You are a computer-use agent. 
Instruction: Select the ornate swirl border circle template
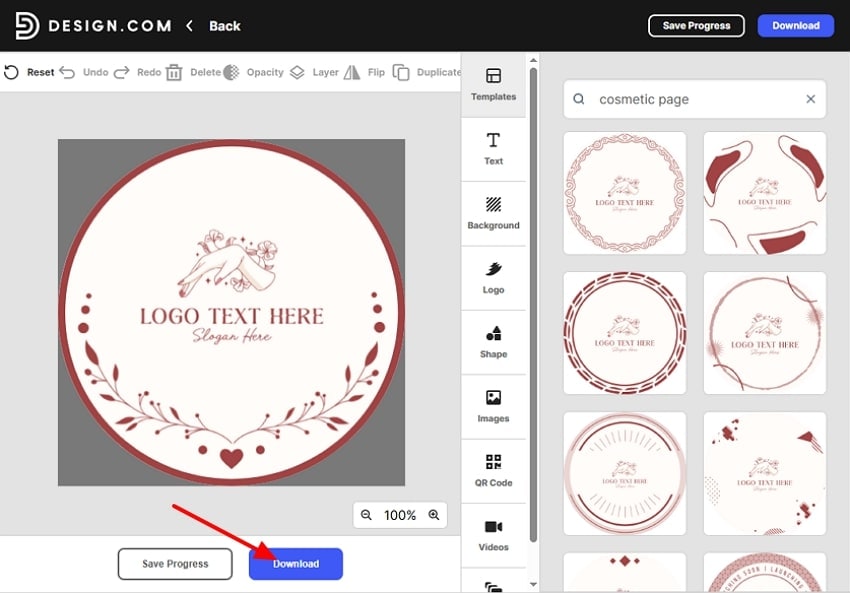point(624,193)
